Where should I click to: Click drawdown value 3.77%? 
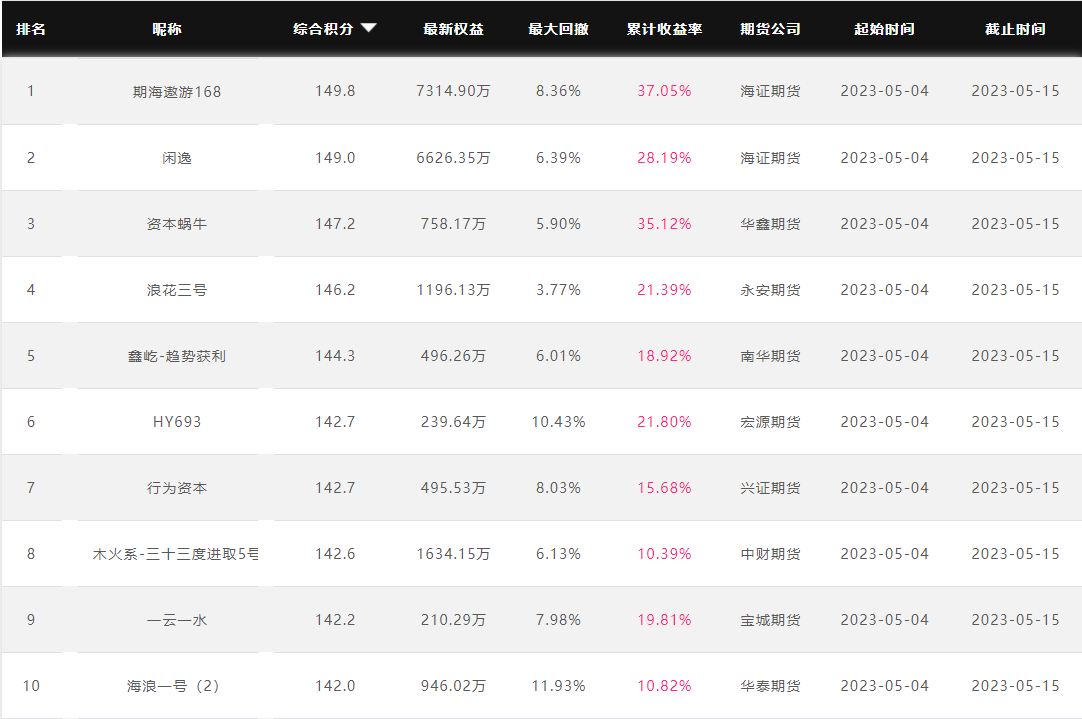click(558, 290)
